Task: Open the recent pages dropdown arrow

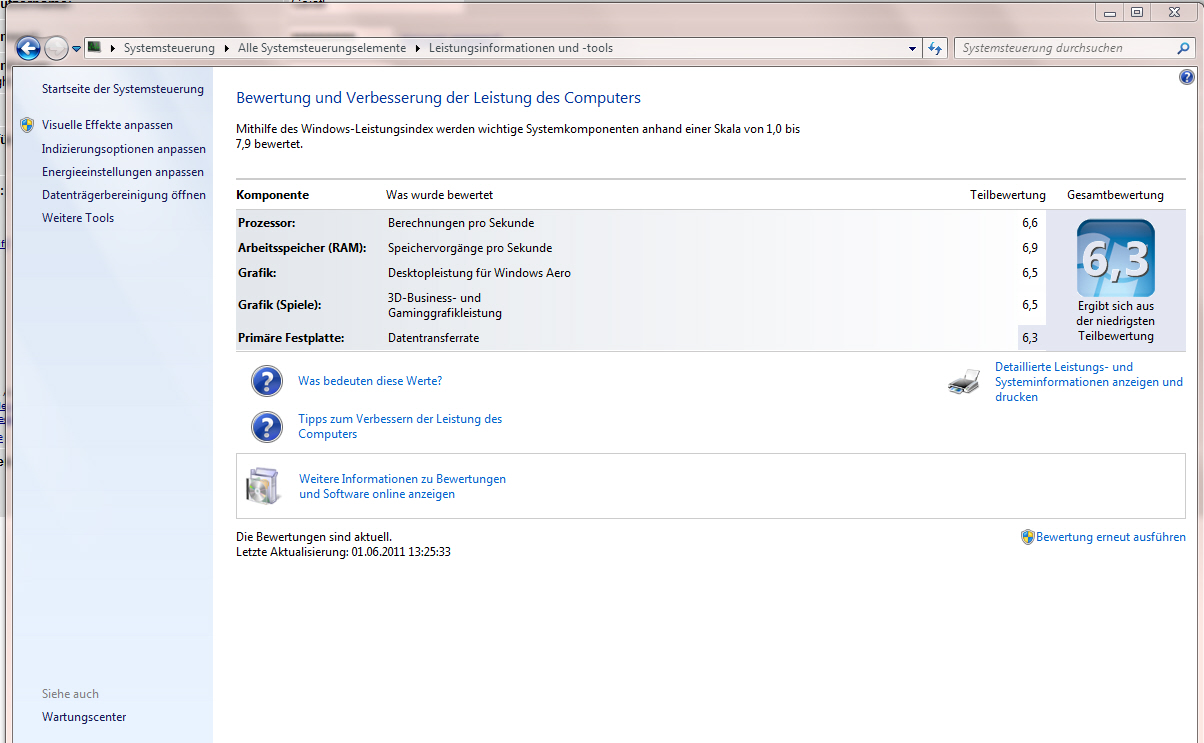Action: pyautogui.click(x=76, y=49)
